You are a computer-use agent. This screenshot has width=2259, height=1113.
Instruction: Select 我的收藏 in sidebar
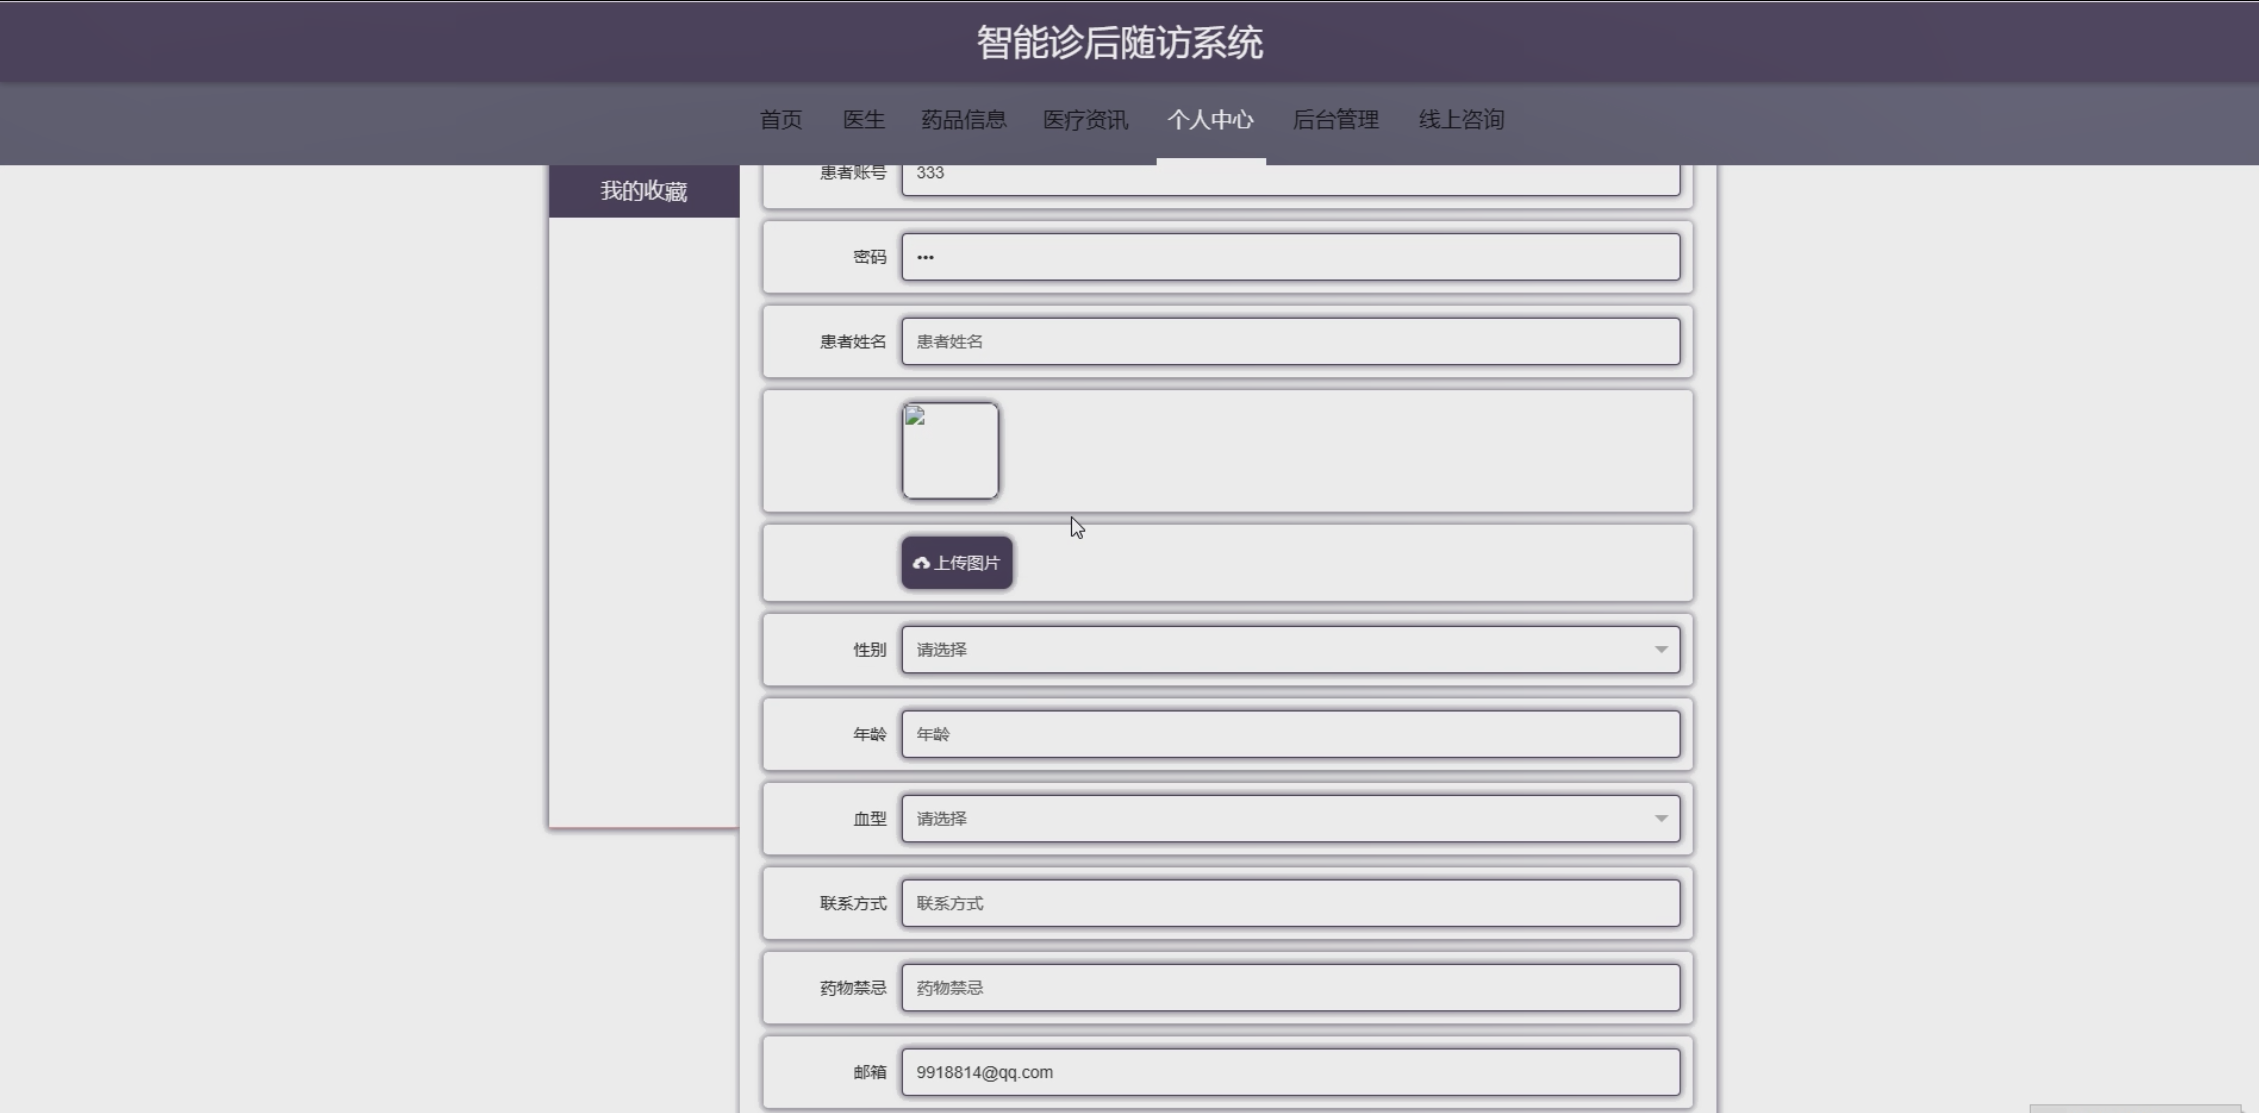(x=643, y=191)
